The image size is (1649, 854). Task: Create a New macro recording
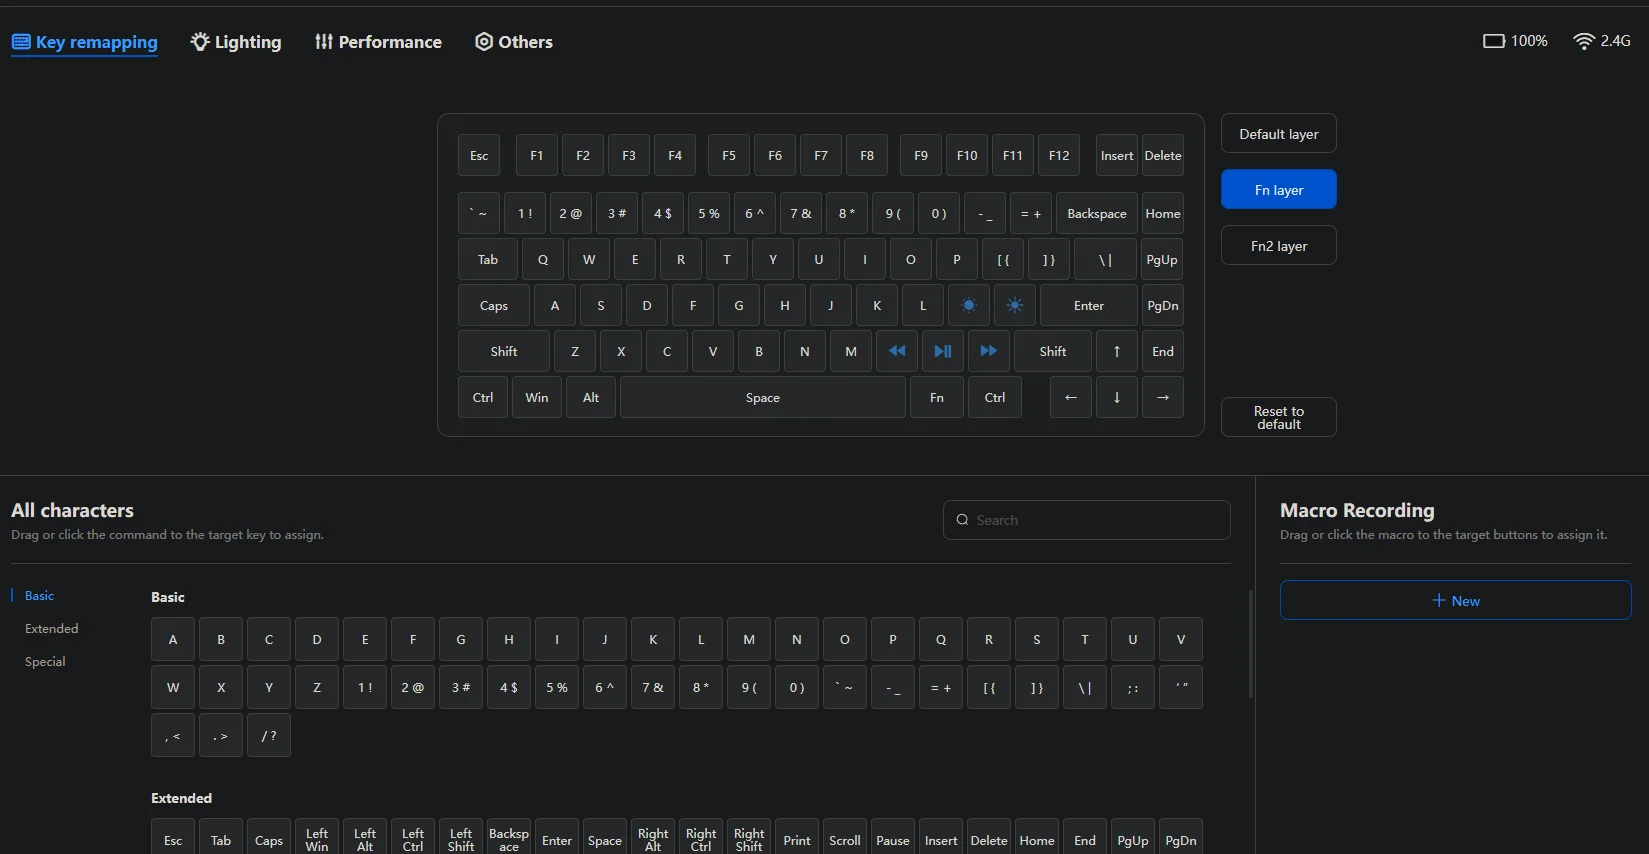pos(1455,601)
